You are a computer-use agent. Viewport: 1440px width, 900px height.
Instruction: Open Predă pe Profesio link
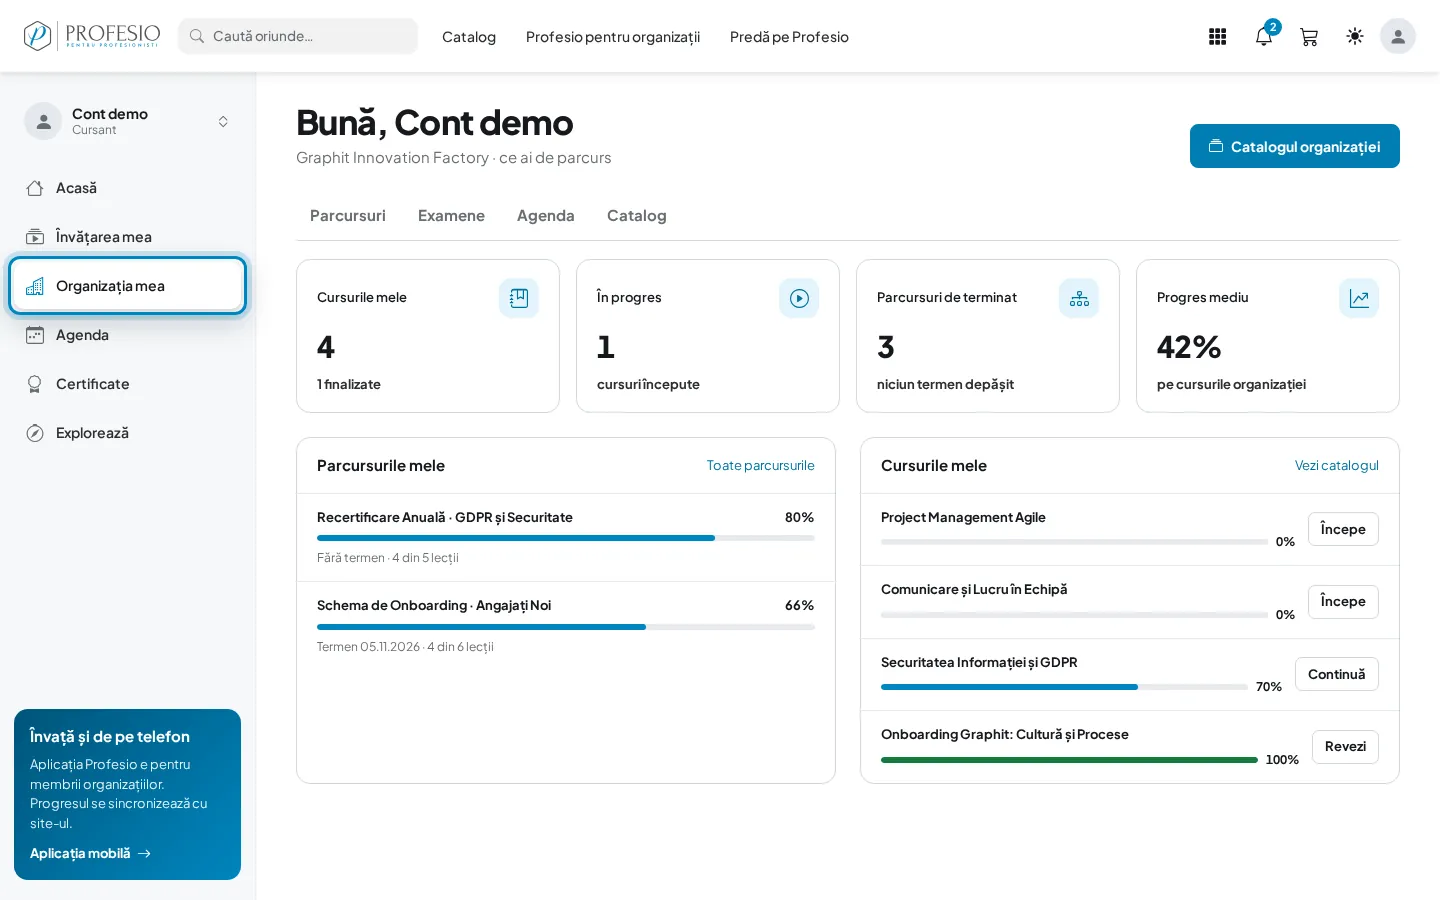[x=789, y=37]
